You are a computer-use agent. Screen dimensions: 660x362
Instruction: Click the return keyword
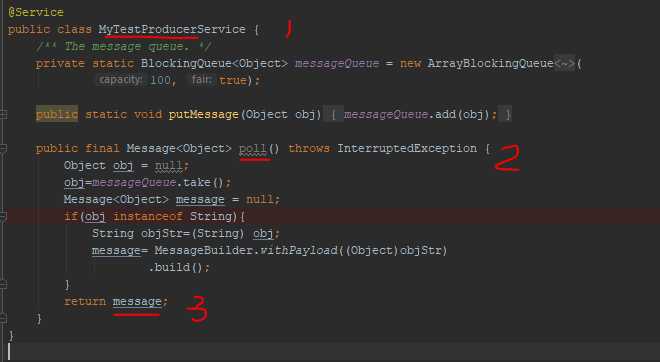(x=85, y=301)
